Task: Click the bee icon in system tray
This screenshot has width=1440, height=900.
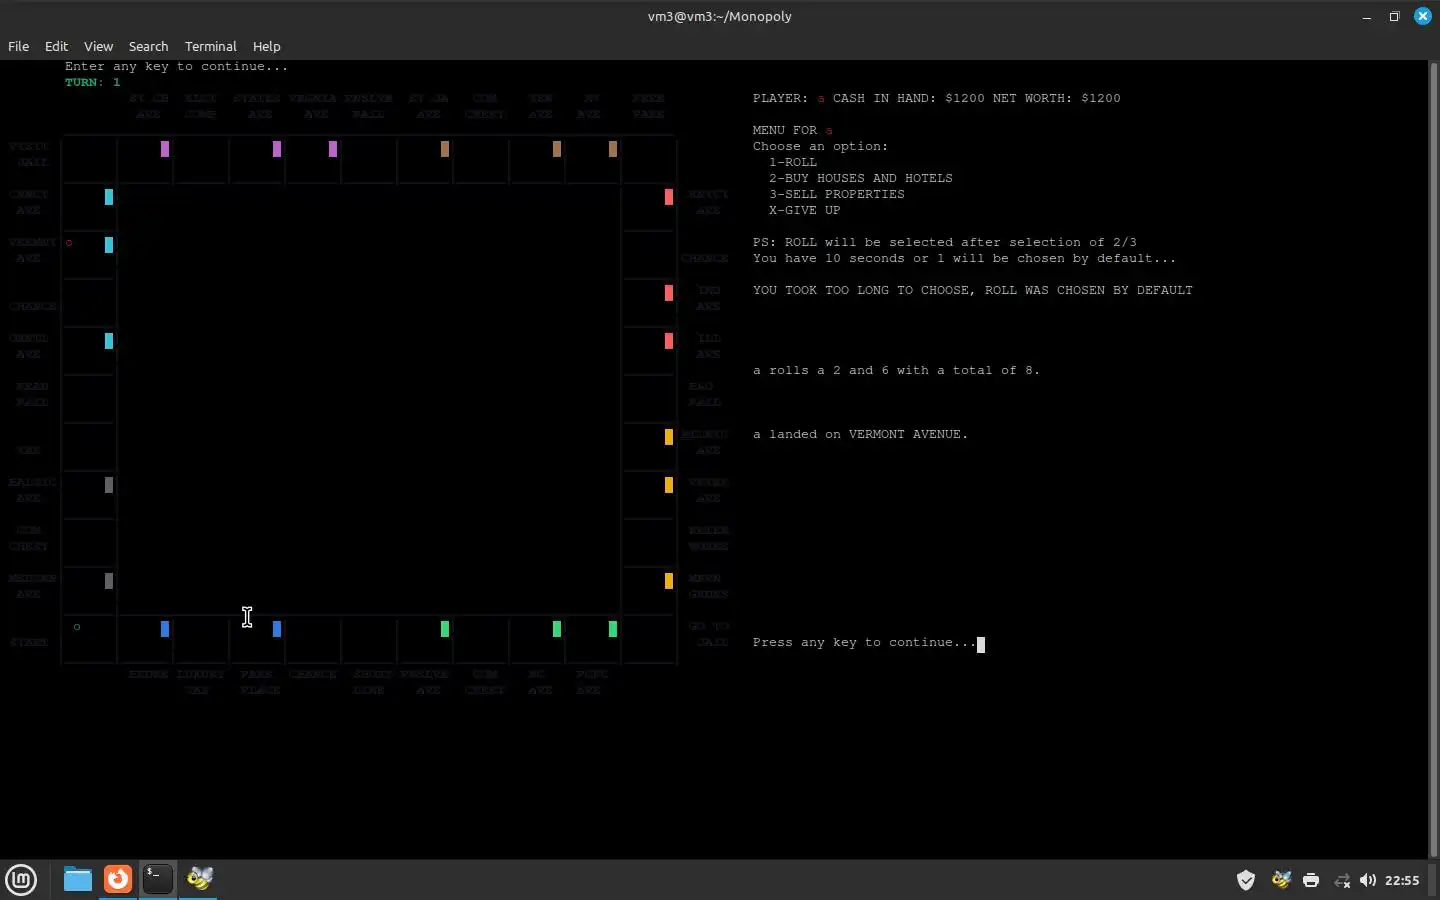Action: point(1281,880)
